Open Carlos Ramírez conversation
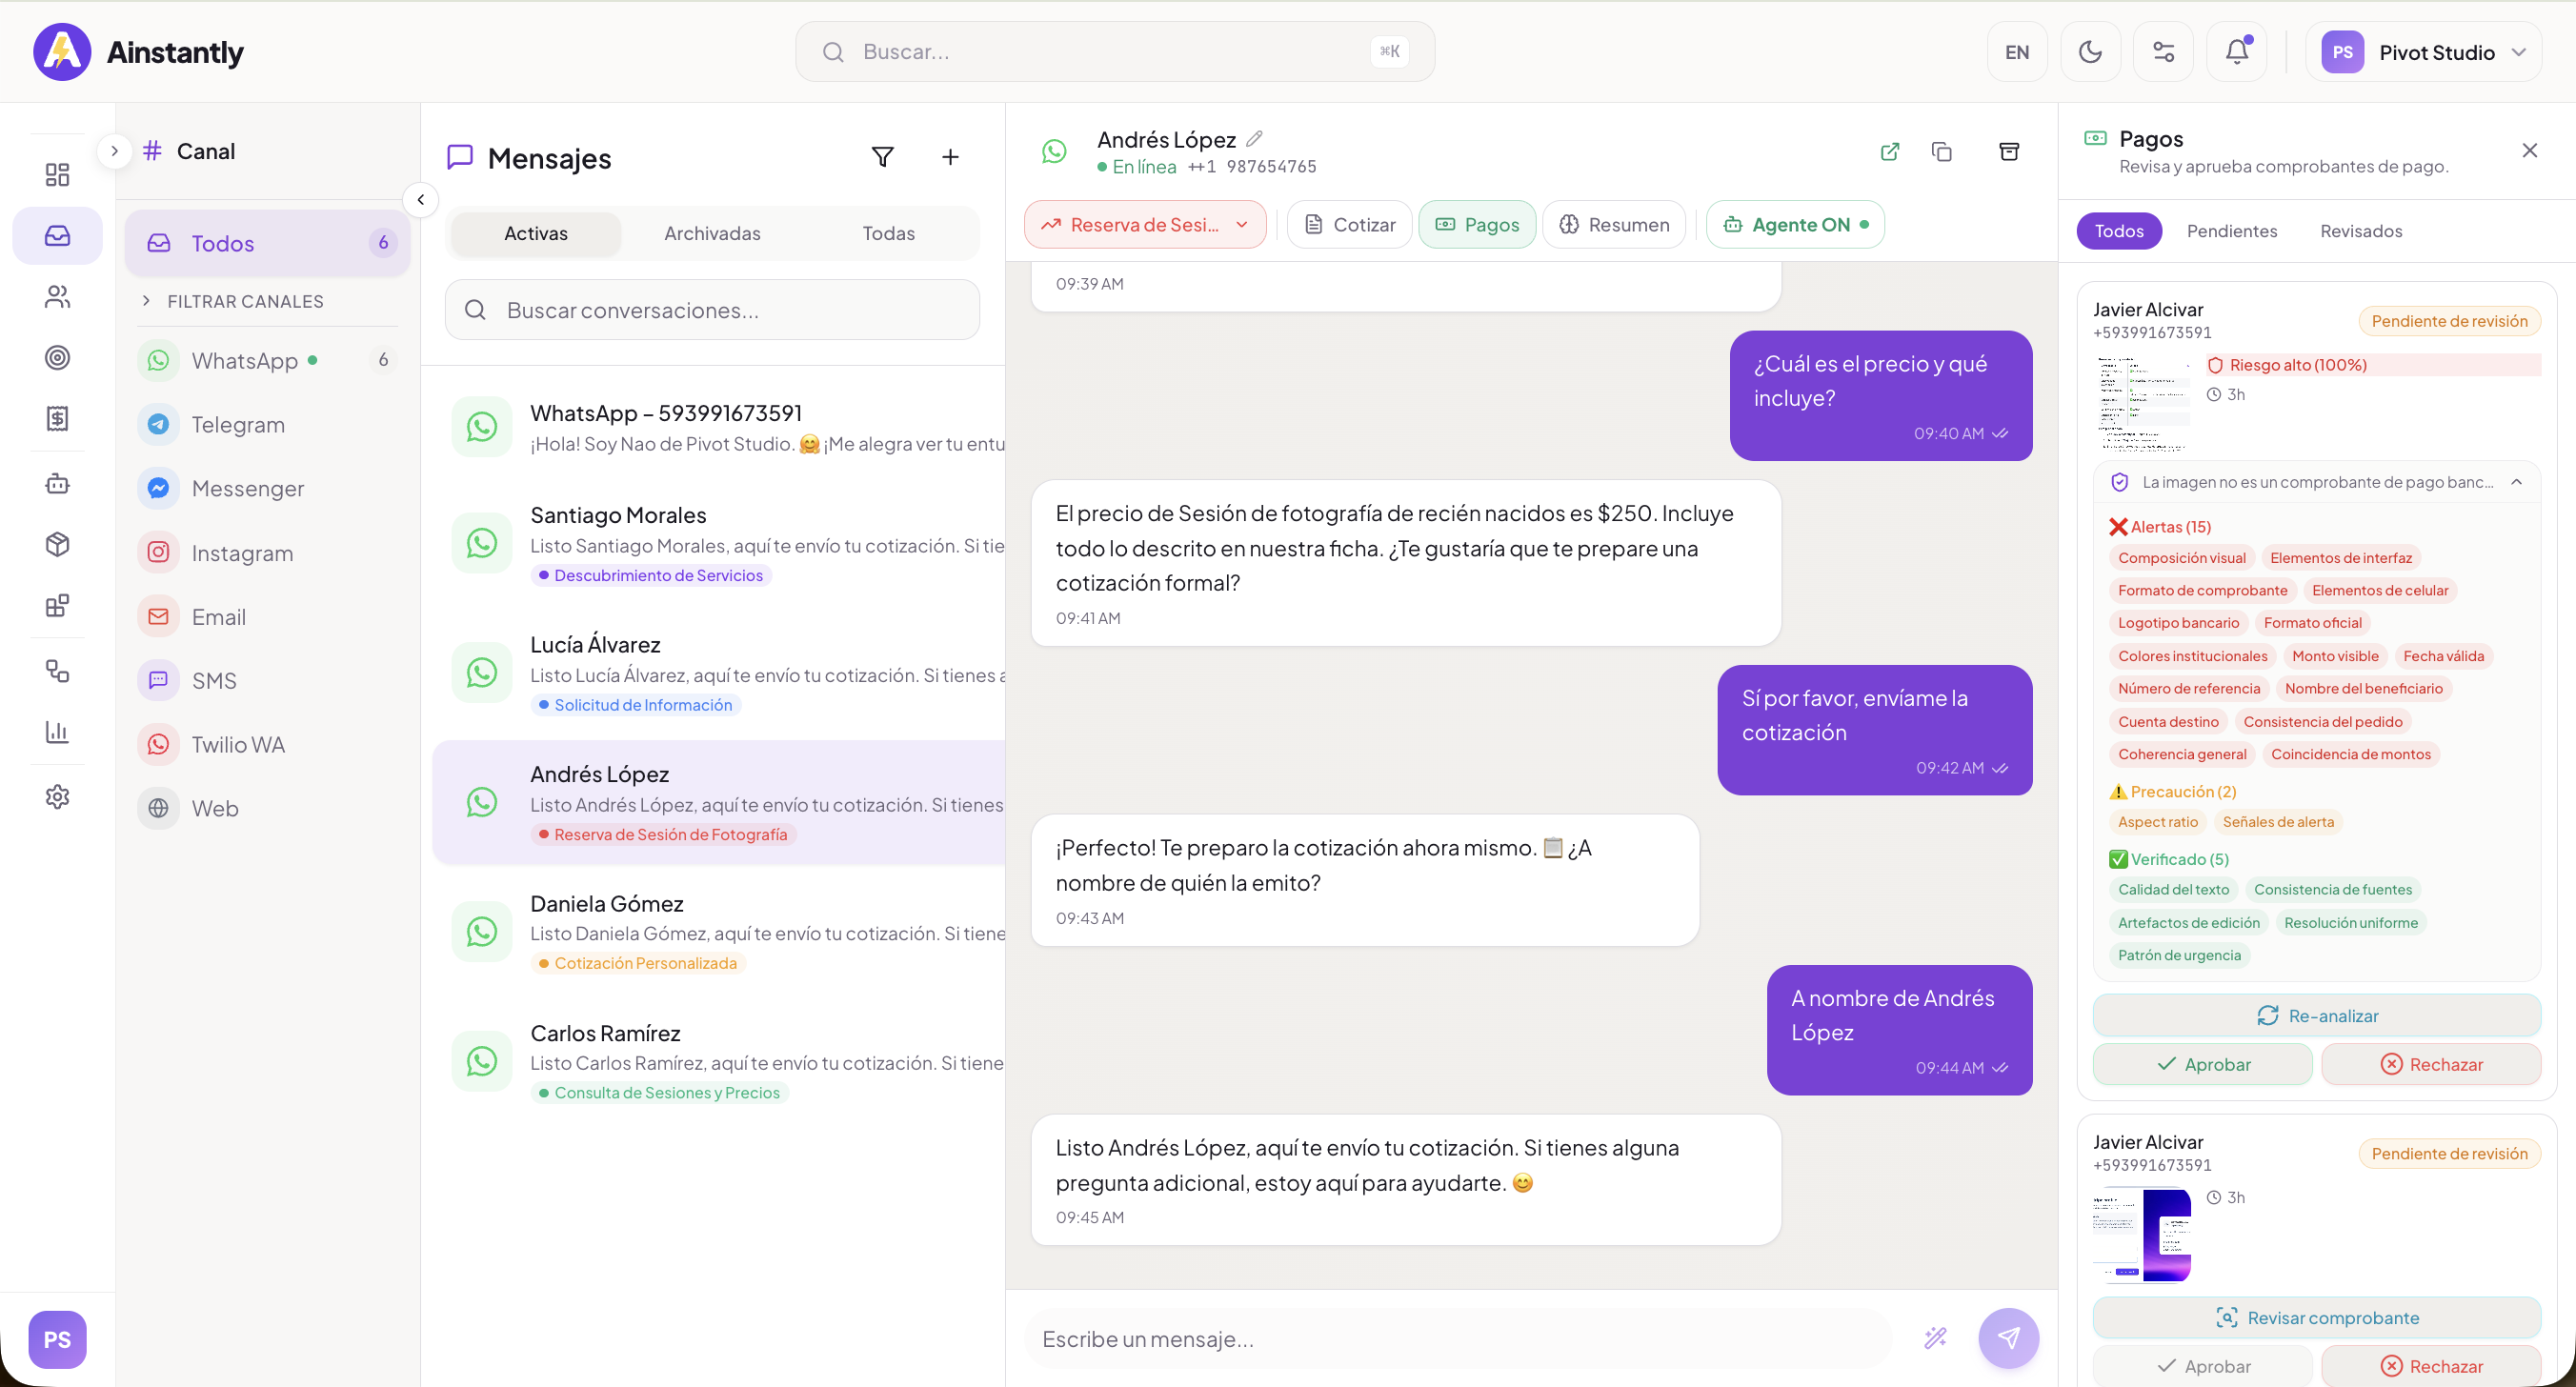2576x1387 pixels. click(718, 1061)
